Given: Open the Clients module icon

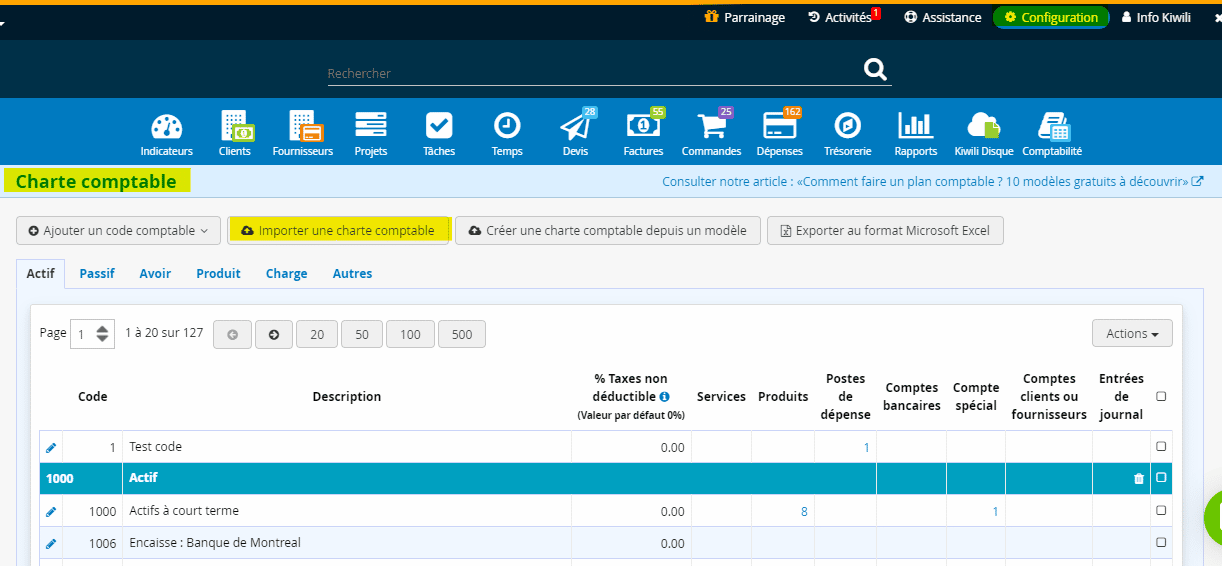Looking at the screenshot, I should [x=235, y=127].
